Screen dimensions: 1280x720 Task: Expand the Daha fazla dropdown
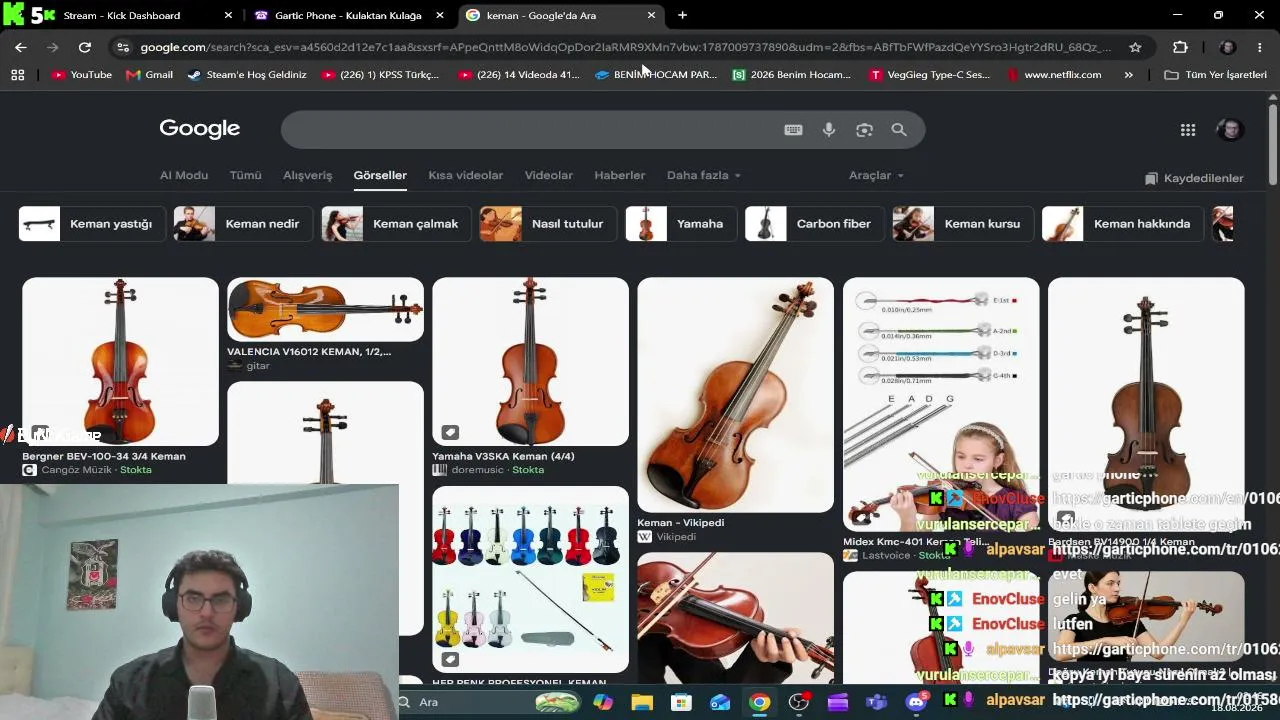(704, 175)
